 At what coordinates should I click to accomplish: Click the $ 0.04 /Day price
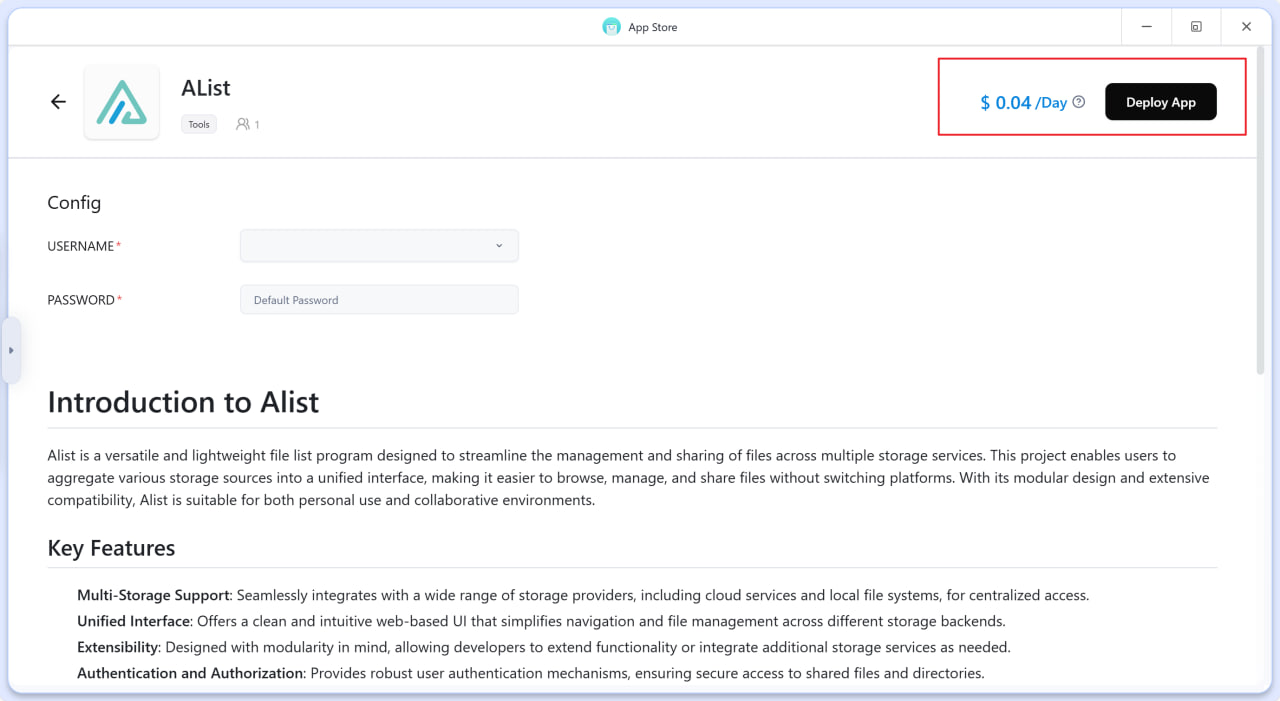[1023, 102]
